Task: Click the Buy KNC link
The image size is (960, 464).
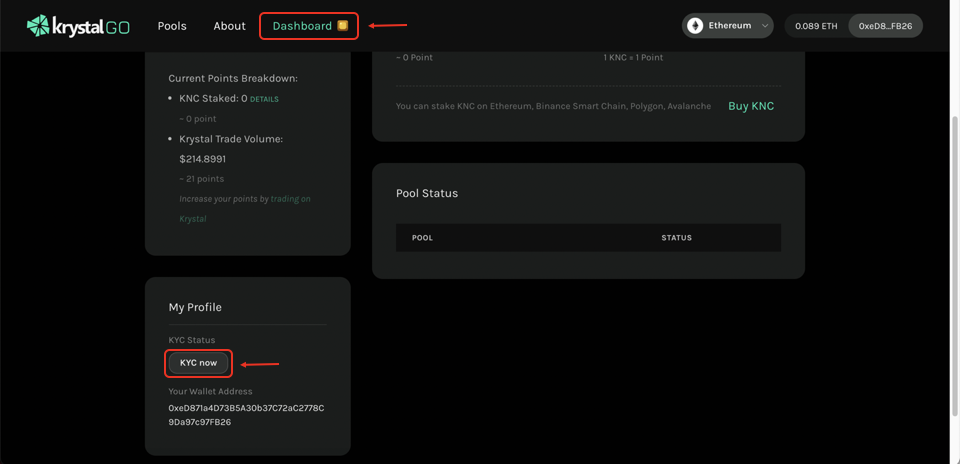Action: pos(751,106)
